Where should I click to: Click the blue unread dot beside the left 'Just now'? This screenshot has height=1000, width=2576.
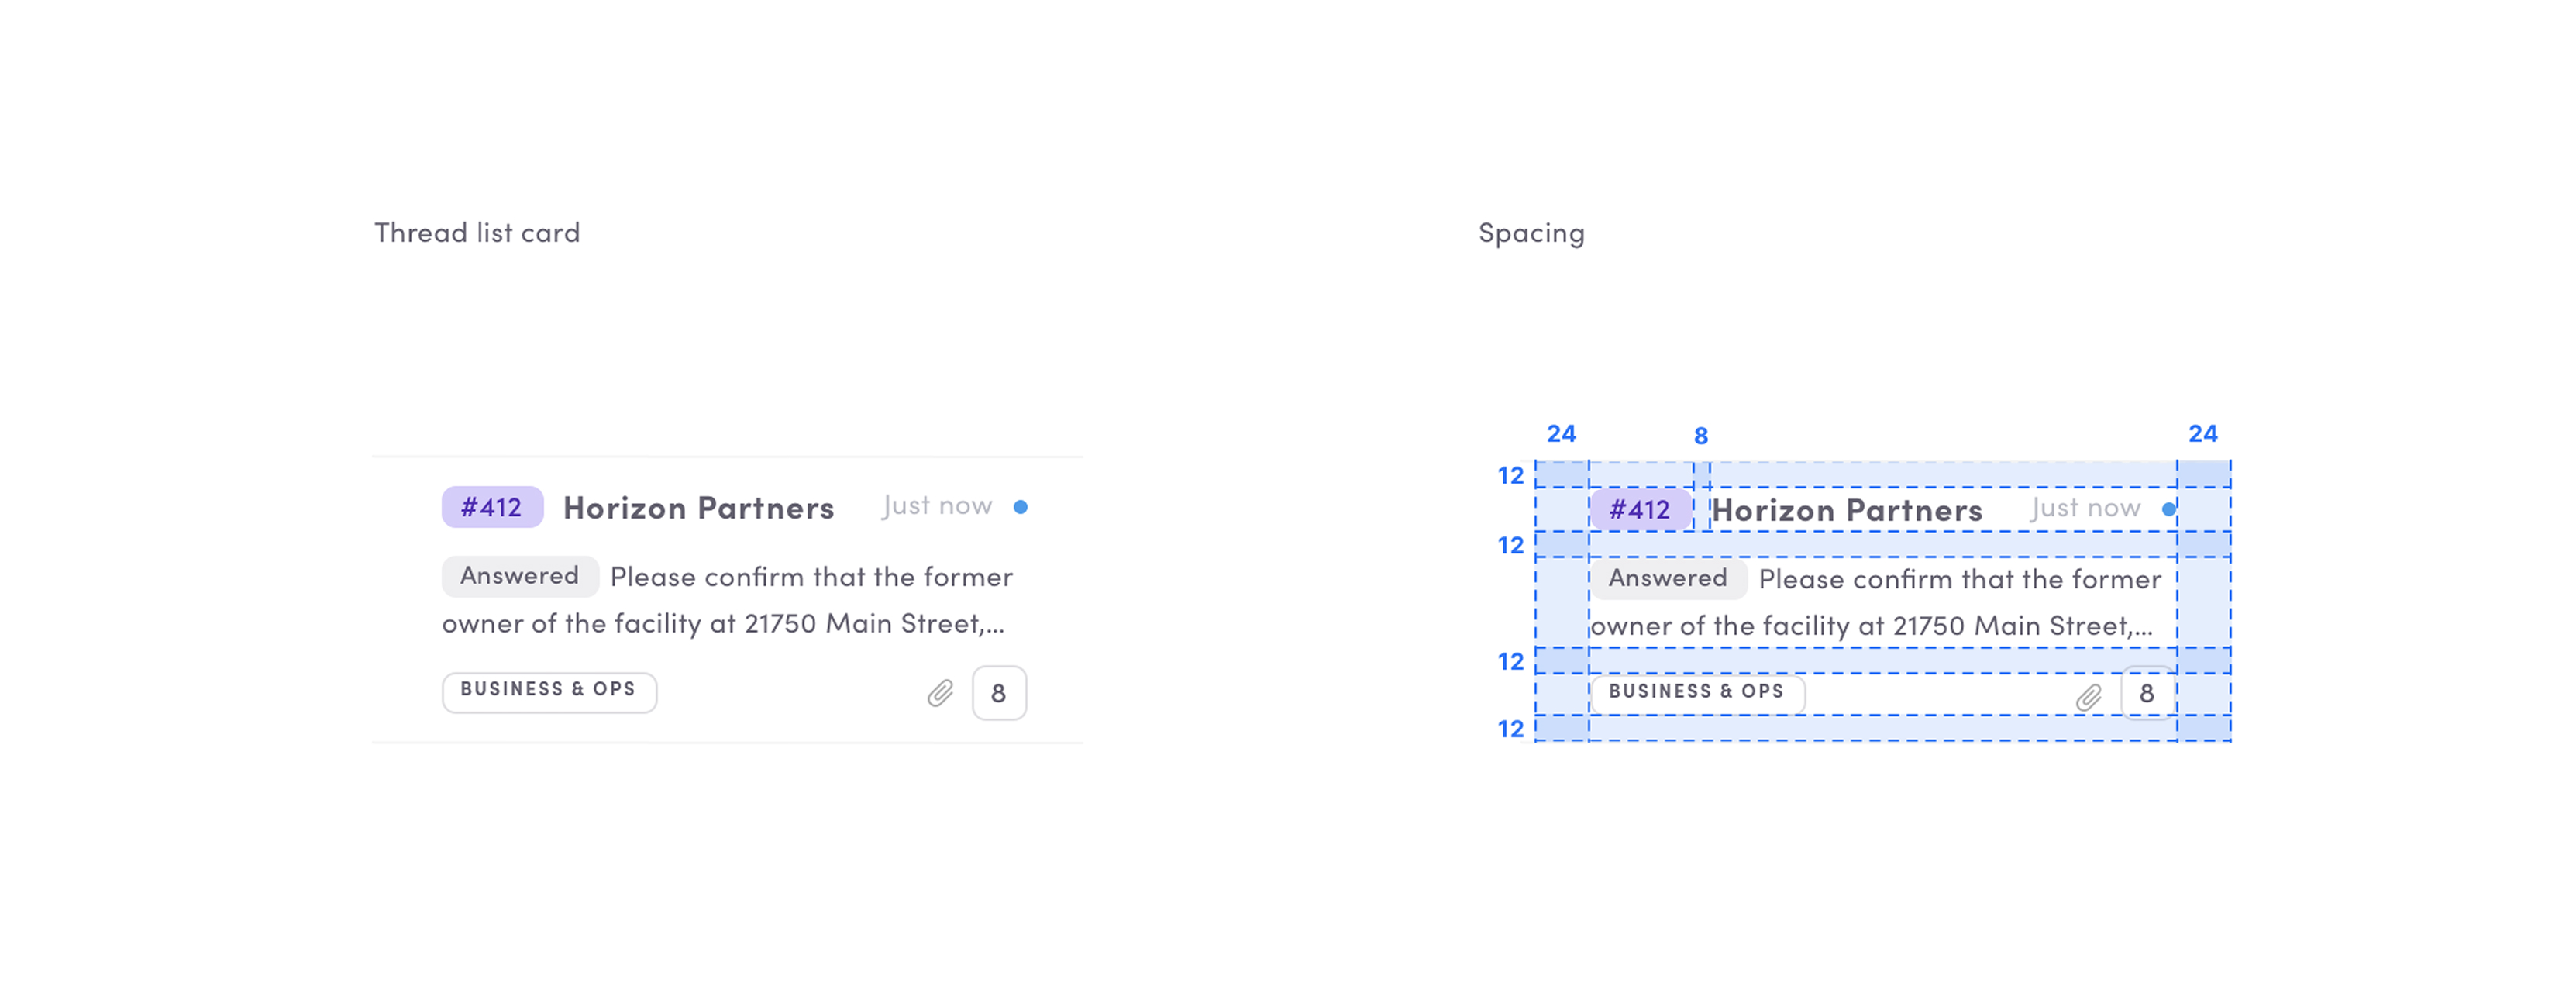[1020, 507]
